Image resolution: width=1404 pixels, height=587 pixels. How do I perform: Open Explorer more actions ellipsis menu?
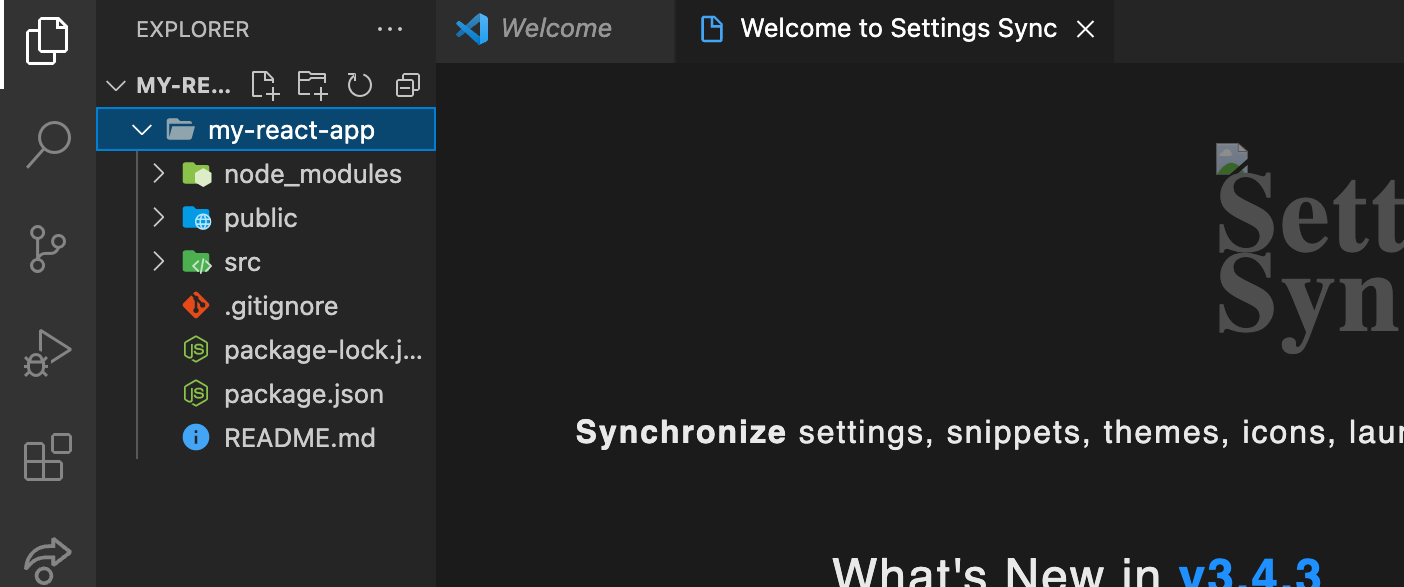pyautogui.click(x=389, y=30)
